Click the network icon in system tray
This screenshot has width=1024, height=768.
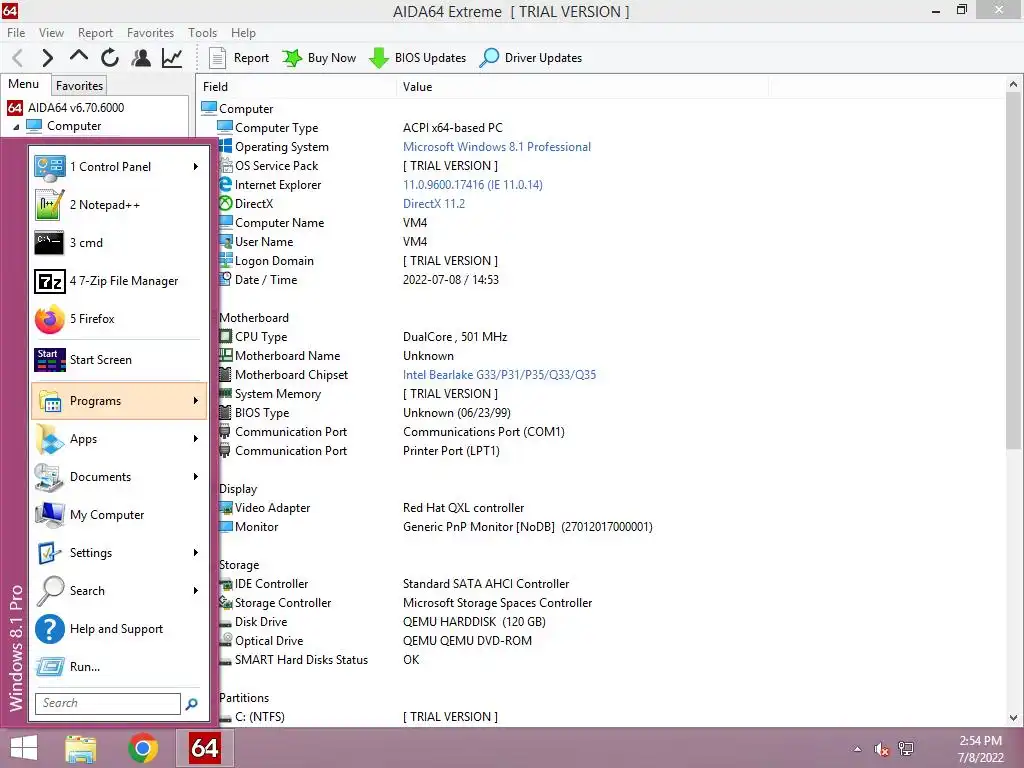906,749
